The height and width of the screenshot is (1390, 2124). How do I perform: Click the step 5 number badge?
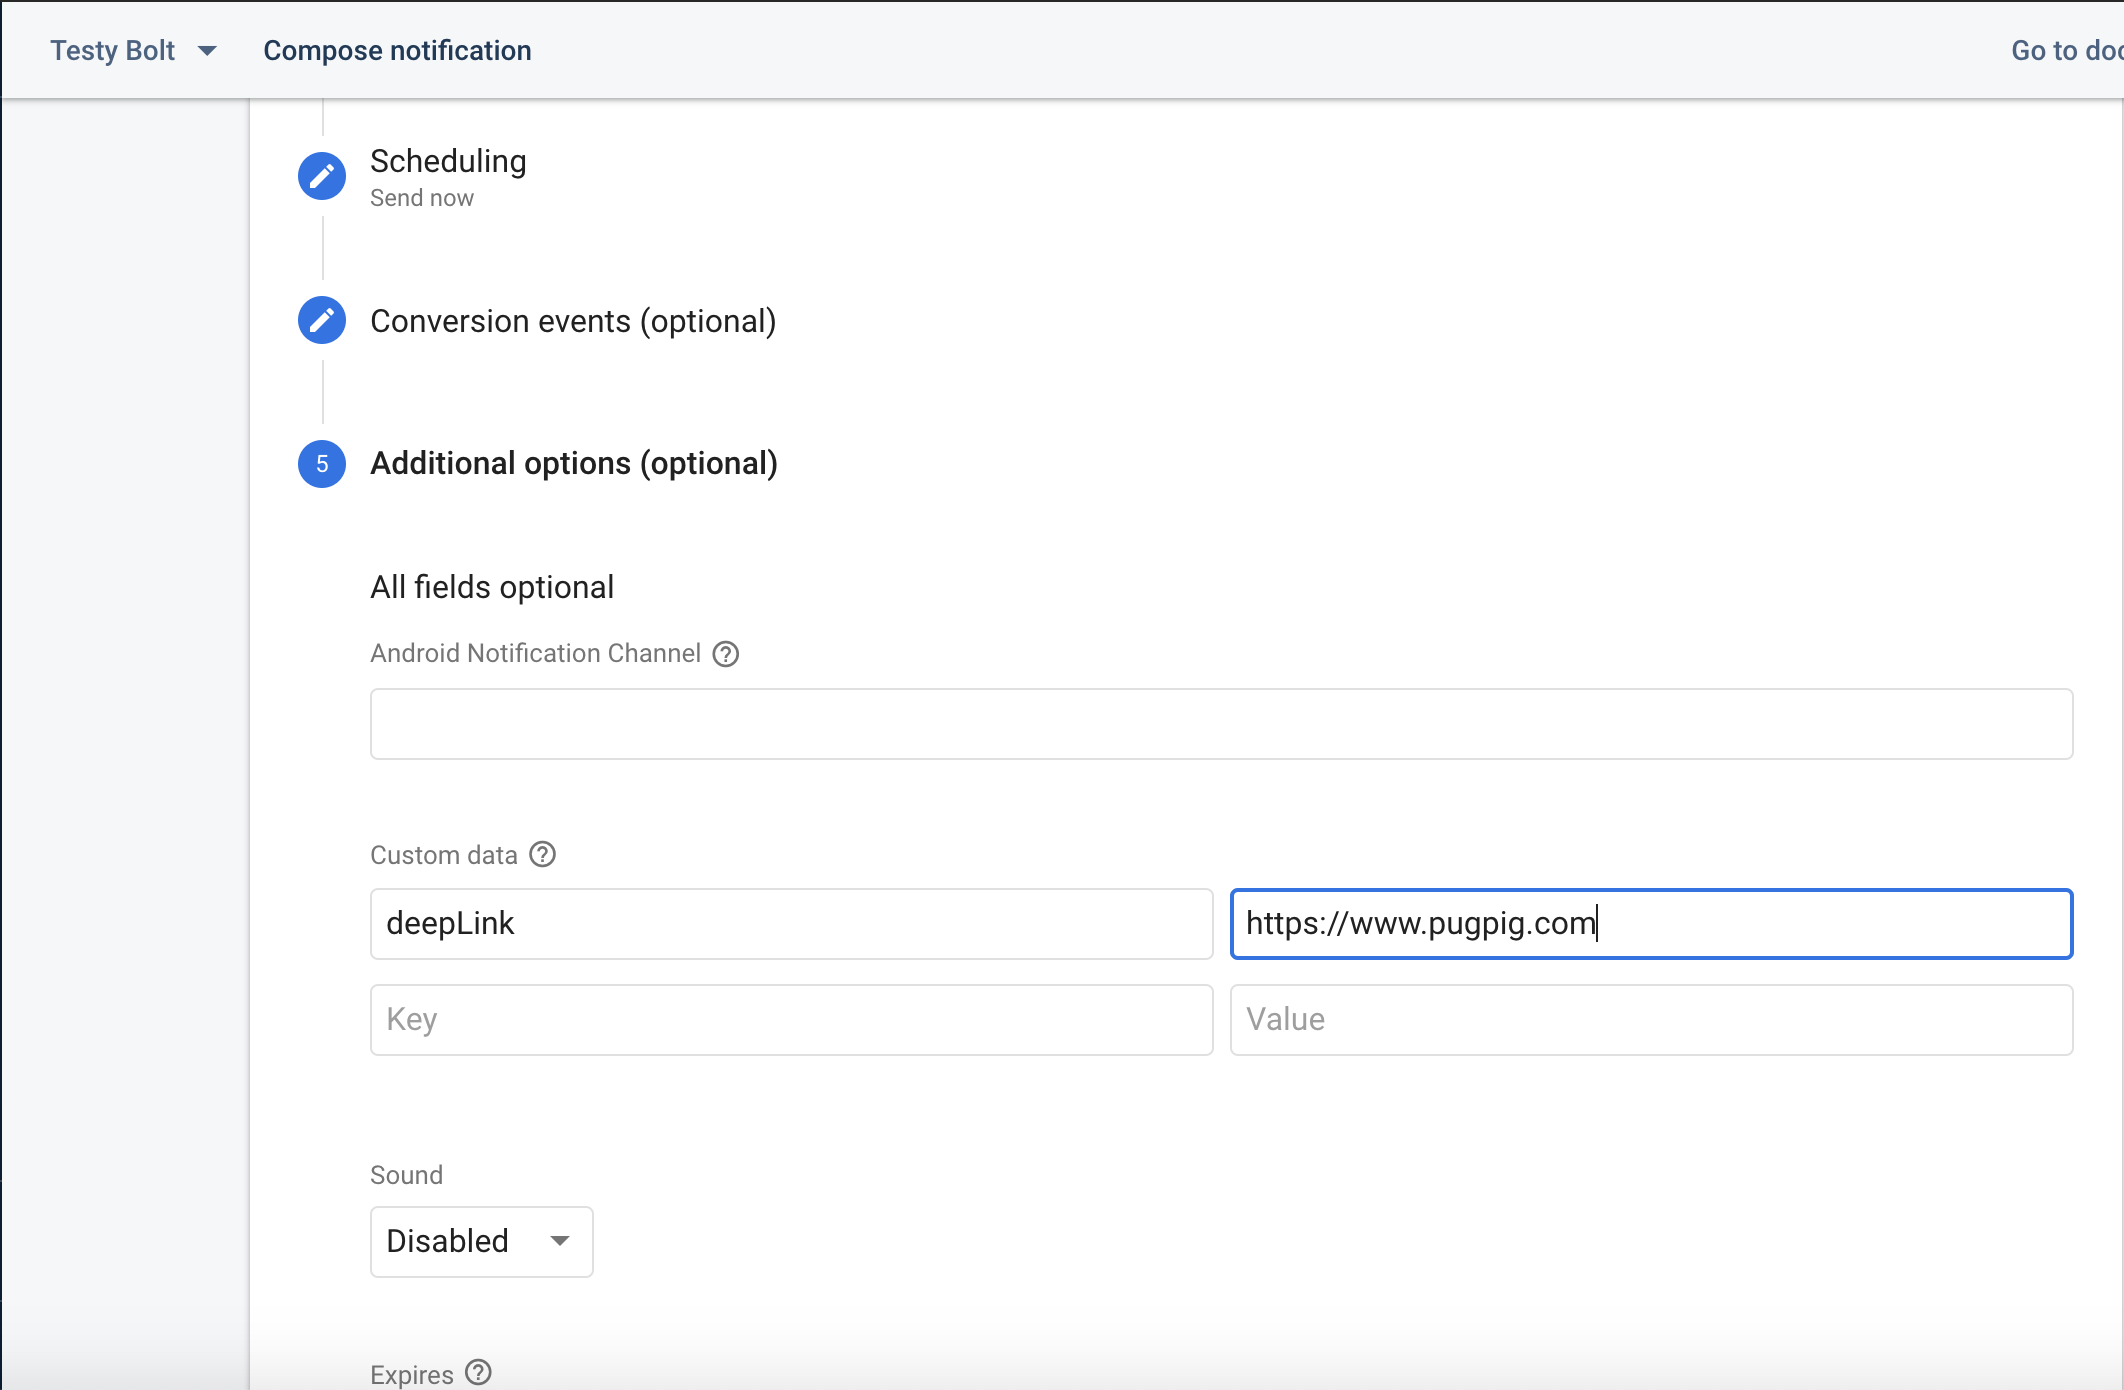(x=322, y=464)
